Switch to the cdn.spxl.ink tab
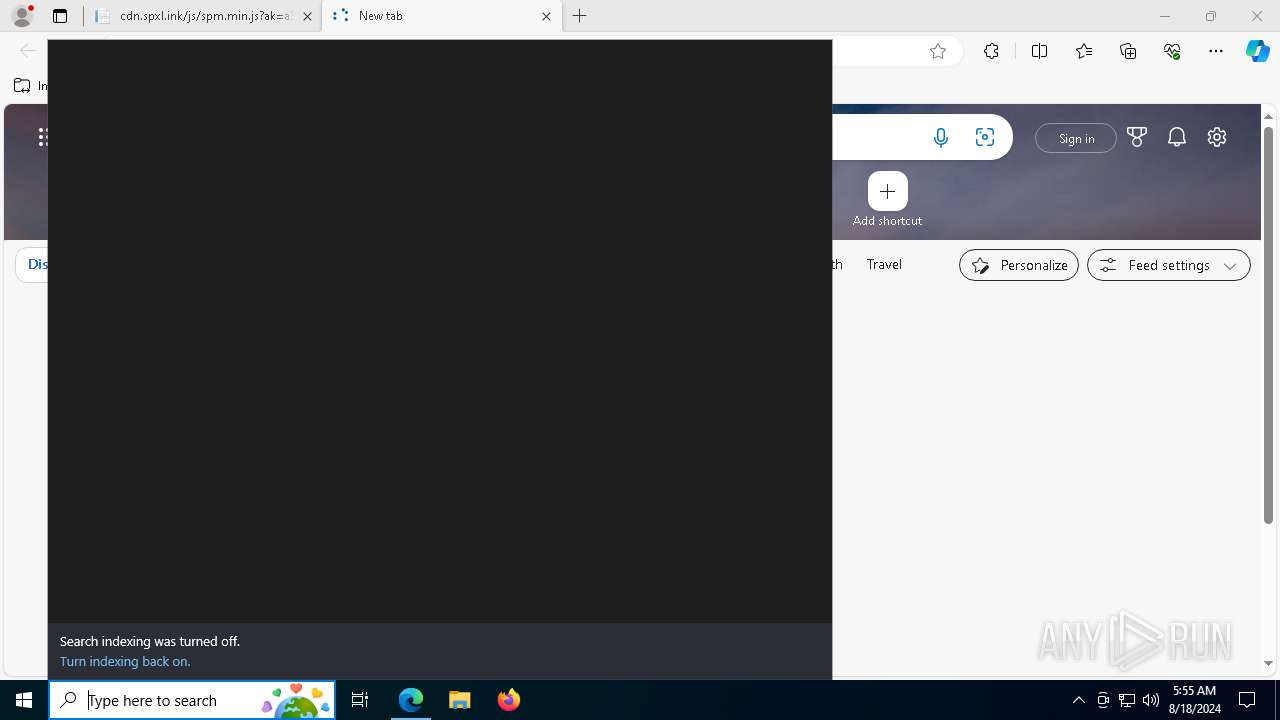 point(203,16)
